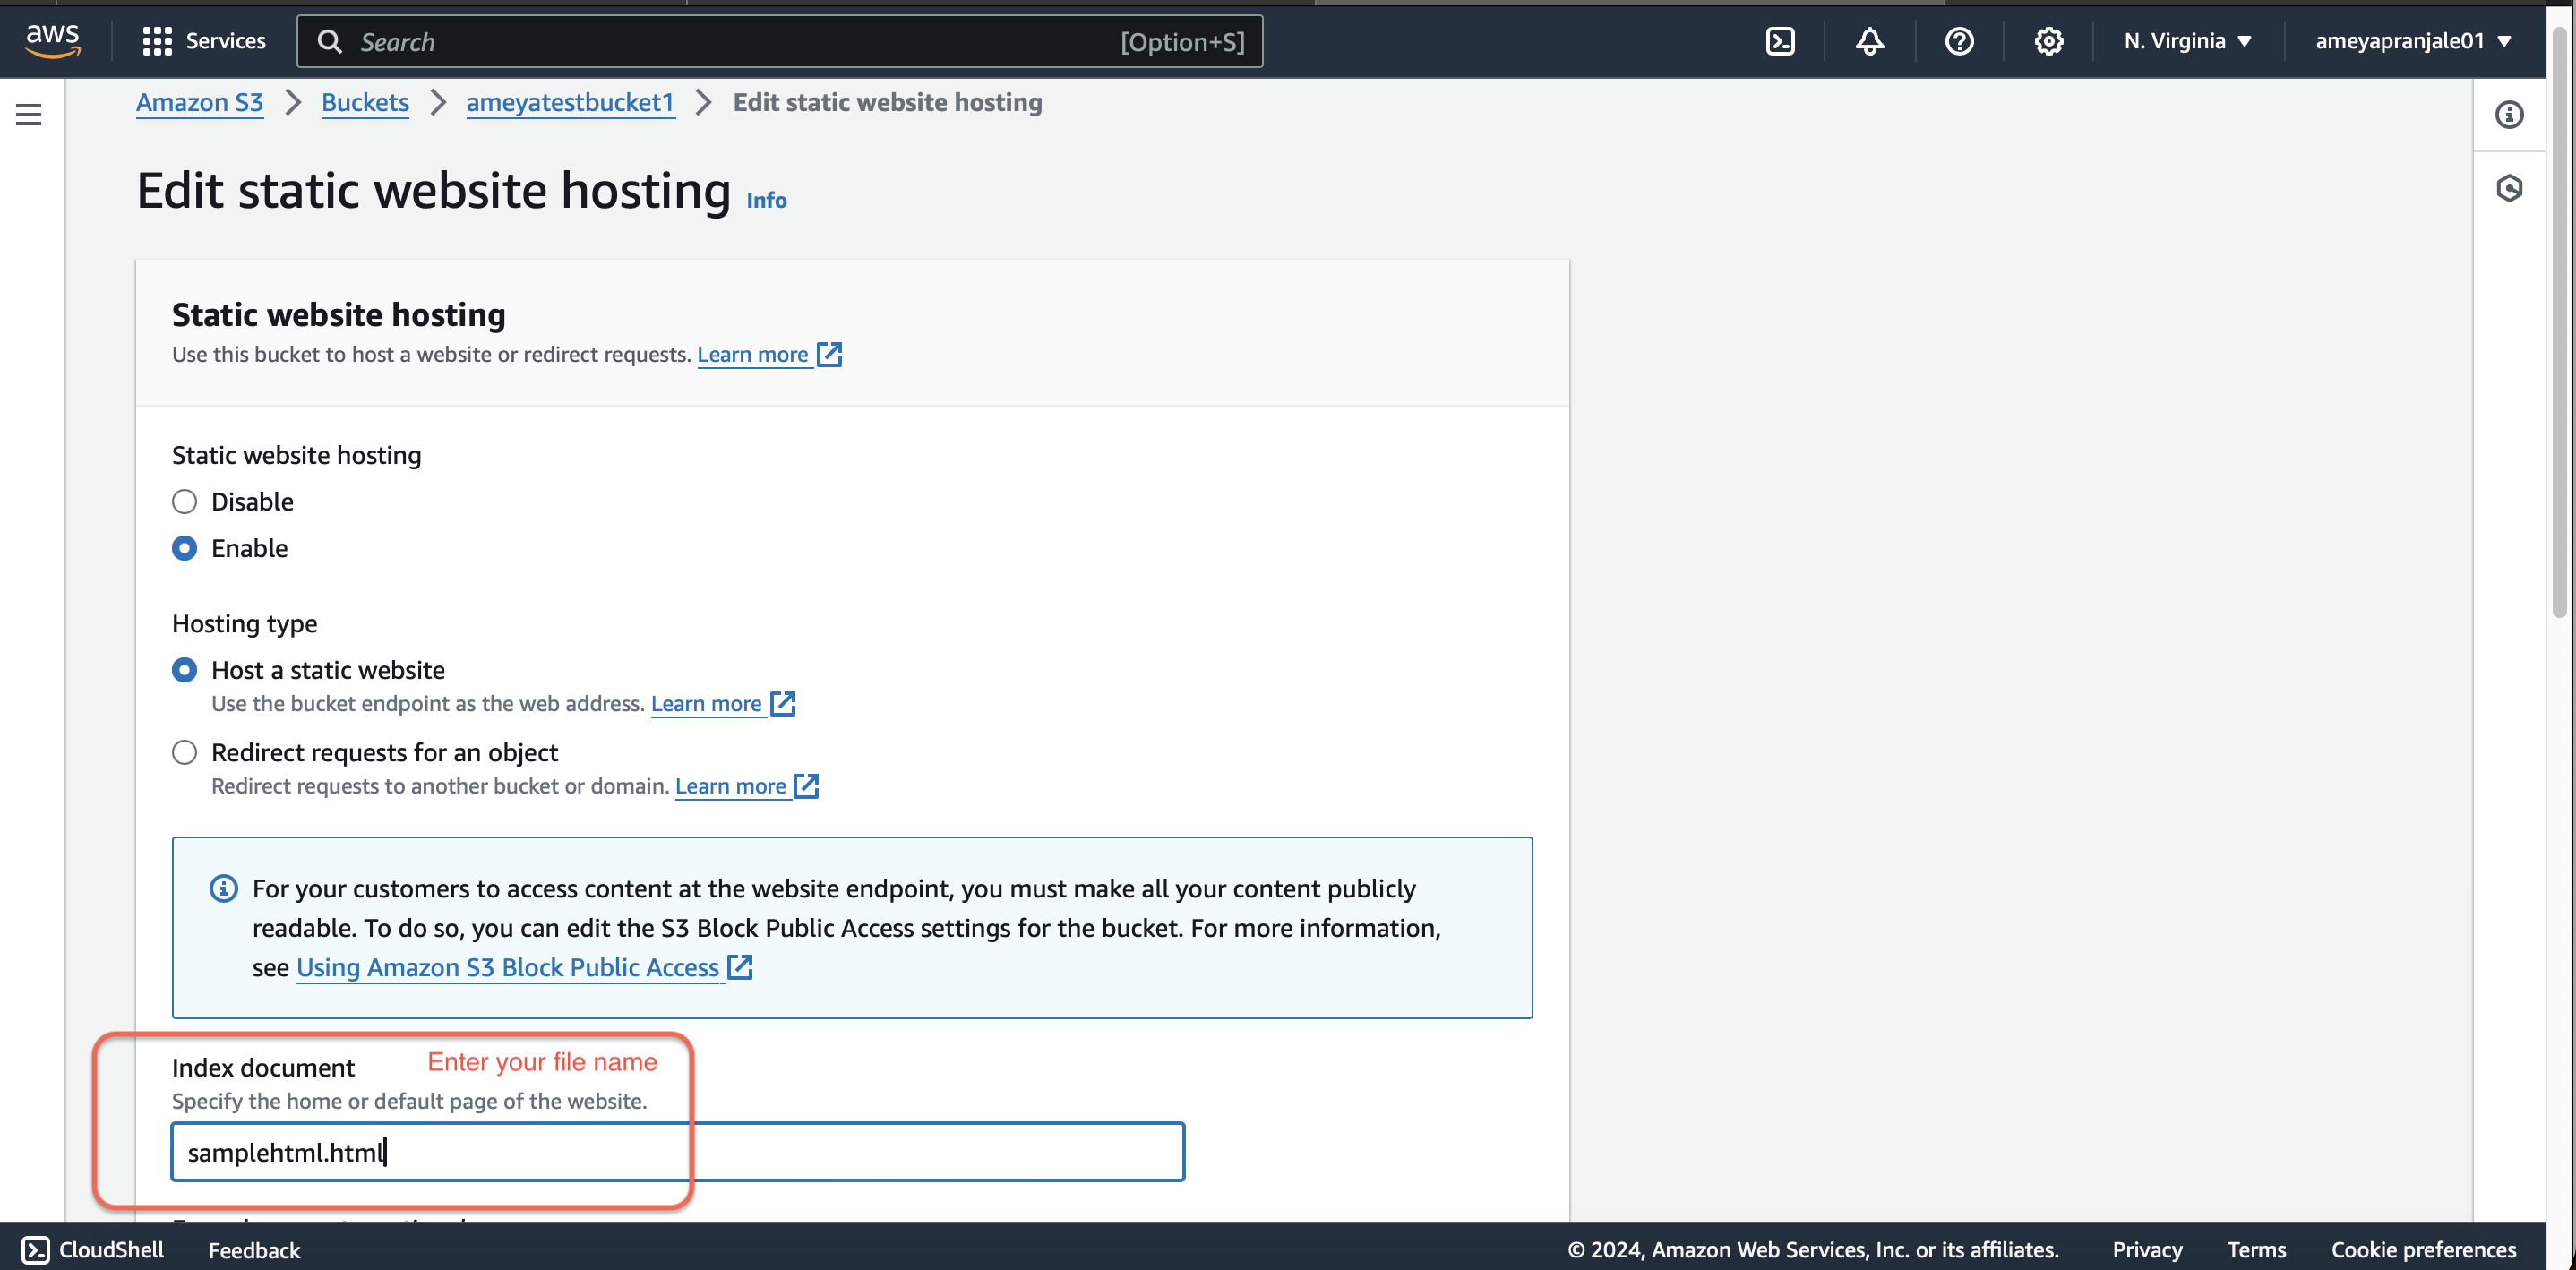Open Terms link in footer
Screen dimensions: 2576x1270
point(2256,1249)
